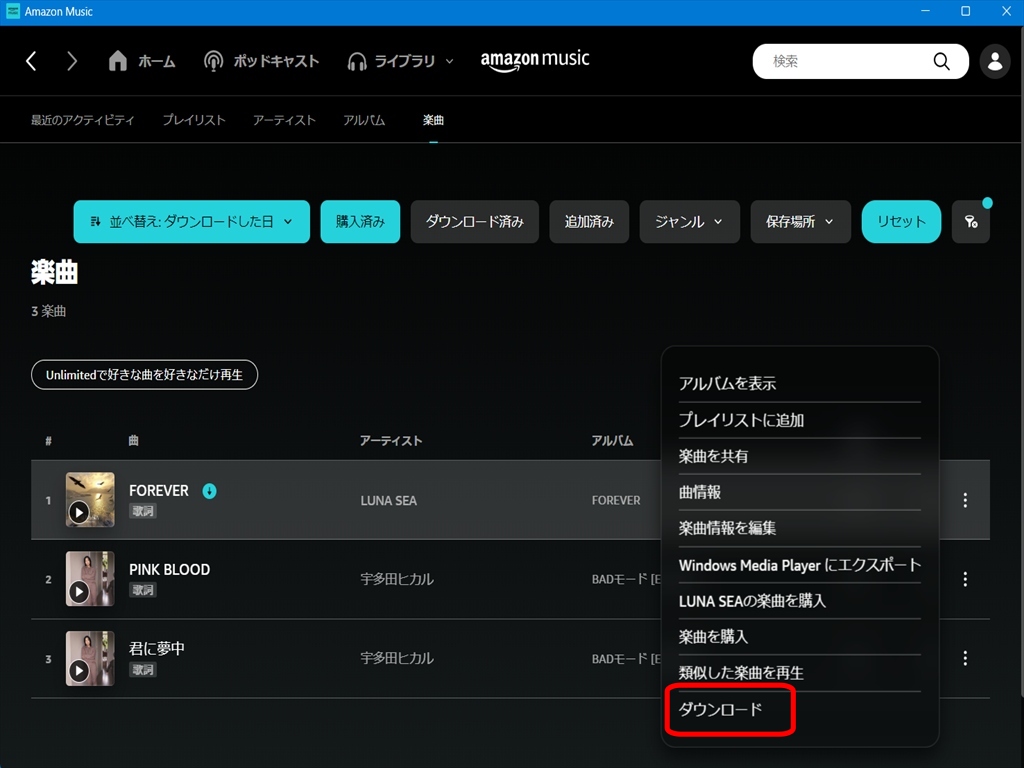Toggle the 追加済み filter
The image size is (1024, 768).
tap(589, 221)
